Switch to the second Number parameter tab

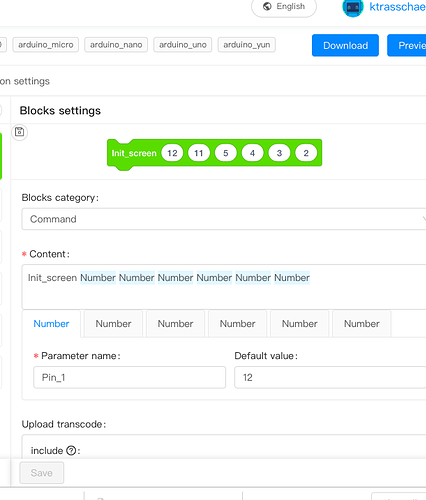click(x=113, y=324)
